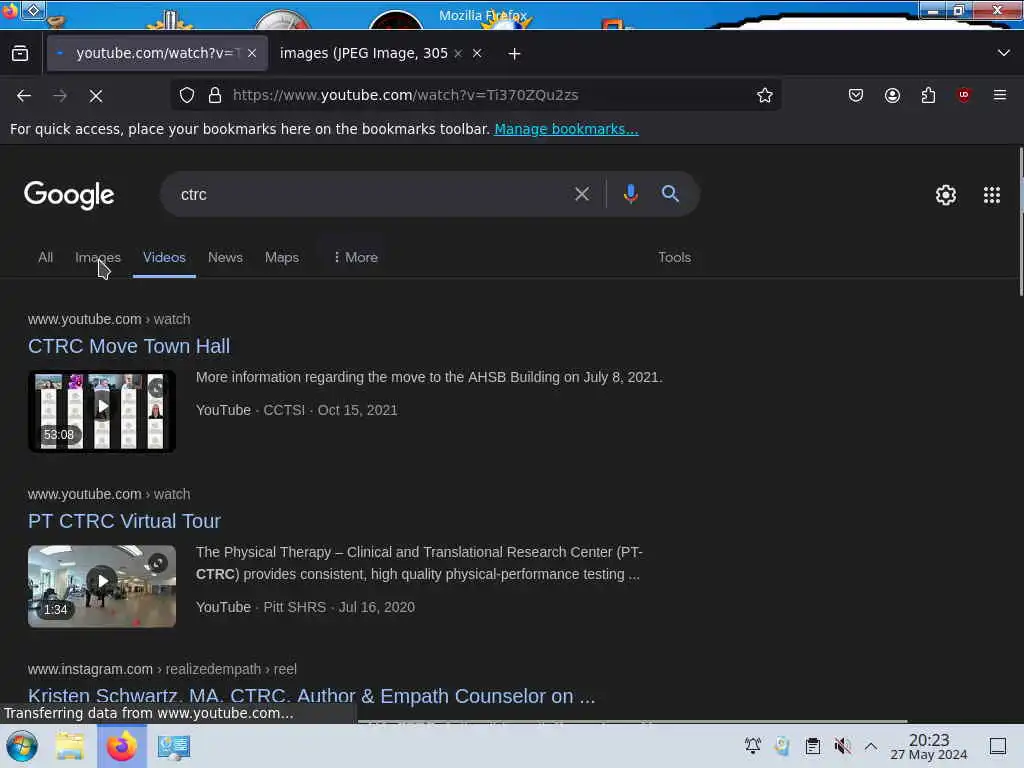Open Kristen Schwartz Empath Counselor result

(312, 696)
